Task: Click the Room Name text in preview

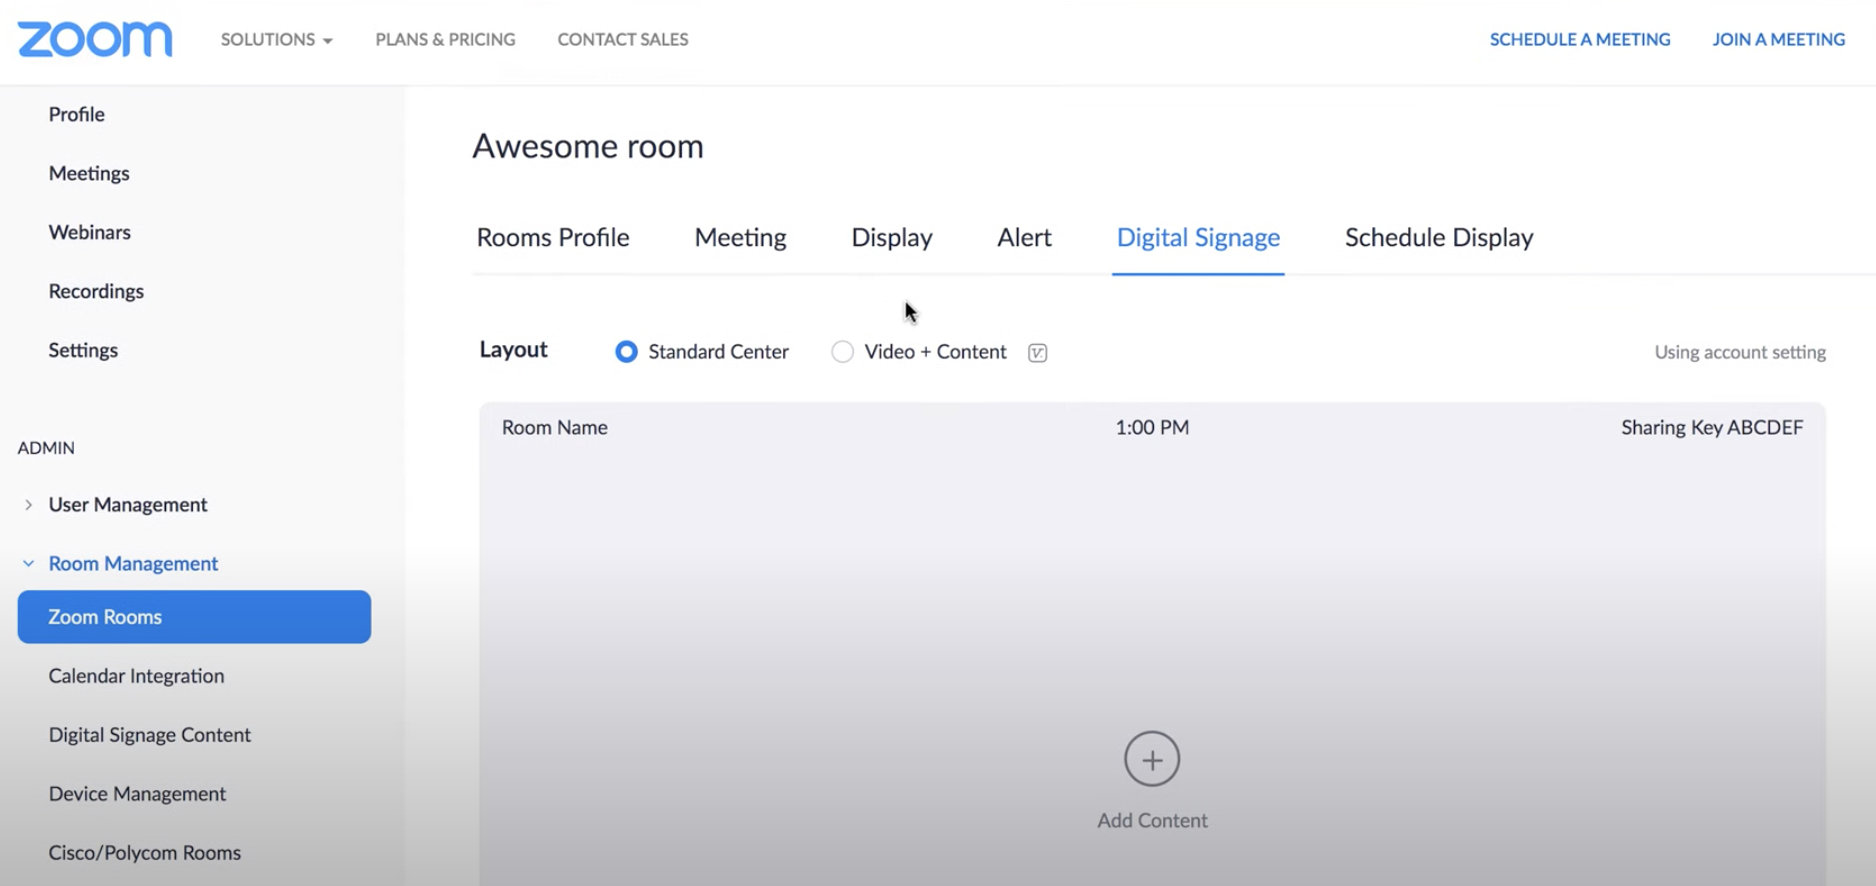Action: (x=555, y=428)
